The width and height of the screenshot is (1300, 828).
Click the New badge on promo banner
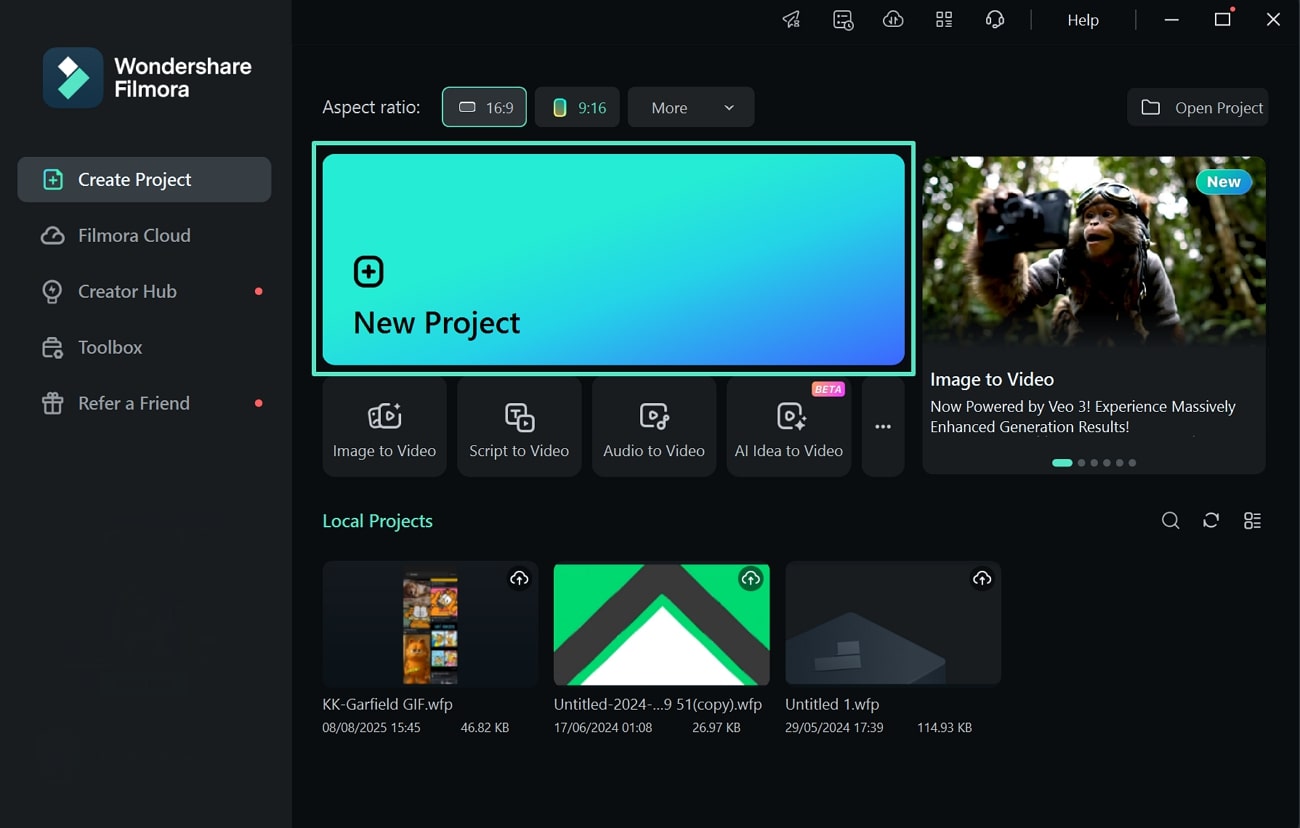coord(1223,182)
